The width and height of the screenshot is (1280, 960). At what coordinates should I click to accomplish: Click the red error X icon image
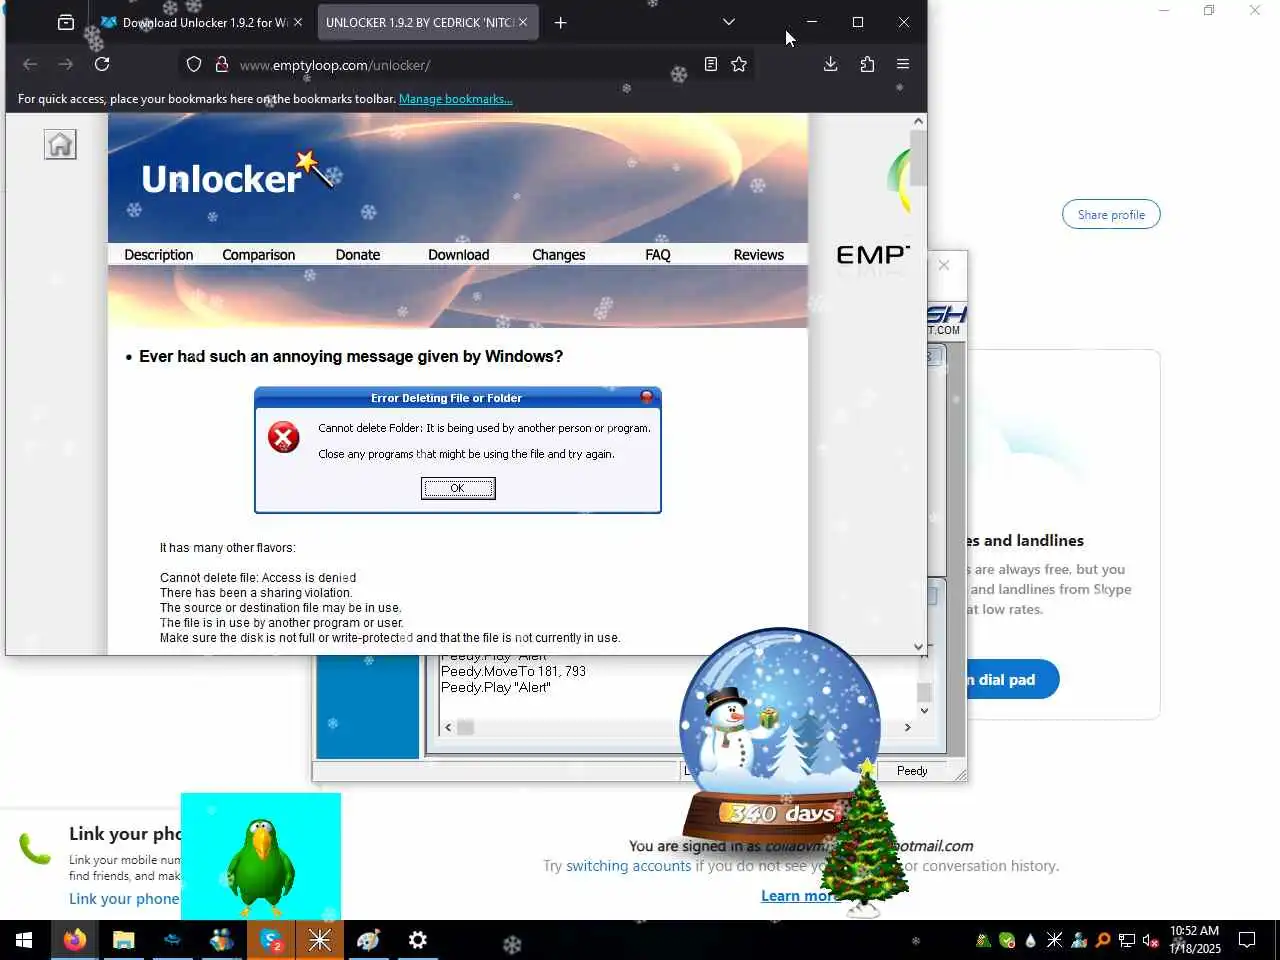pyautogui.click(x=284, y=437)
